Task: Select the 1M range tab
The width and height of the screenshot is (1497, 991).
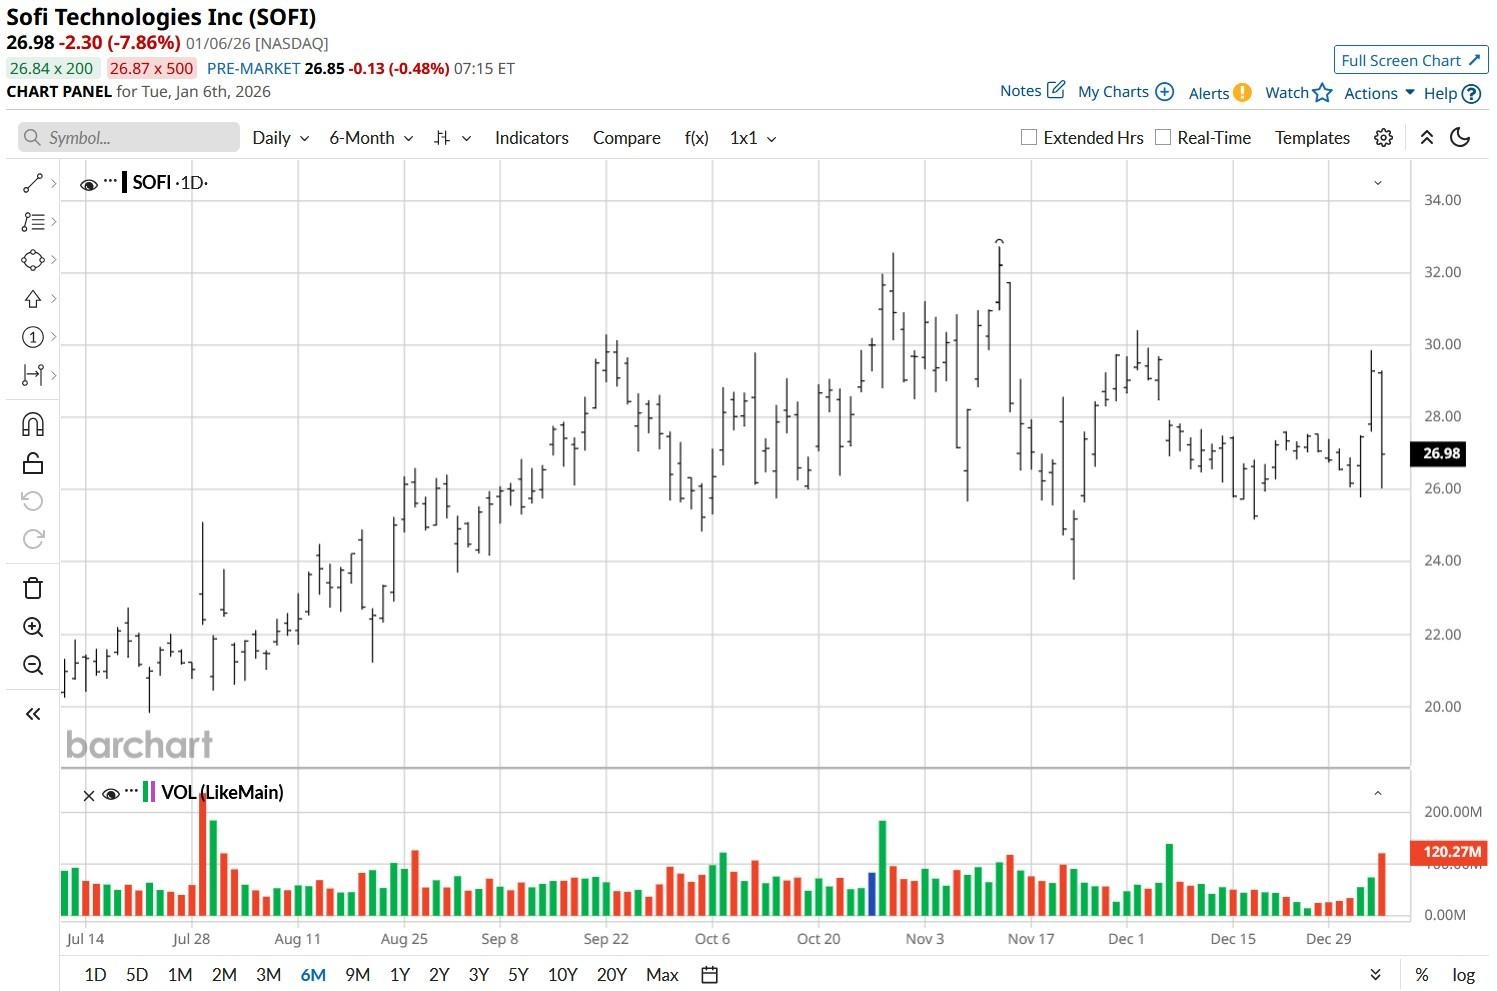Action: 180,975
